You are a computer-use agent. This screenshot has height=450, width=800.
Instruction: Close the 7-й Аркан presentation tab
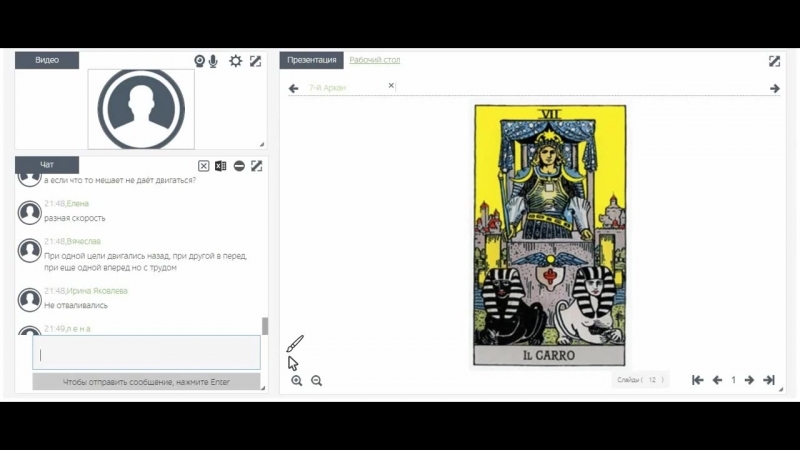click(x=391, y=86)
